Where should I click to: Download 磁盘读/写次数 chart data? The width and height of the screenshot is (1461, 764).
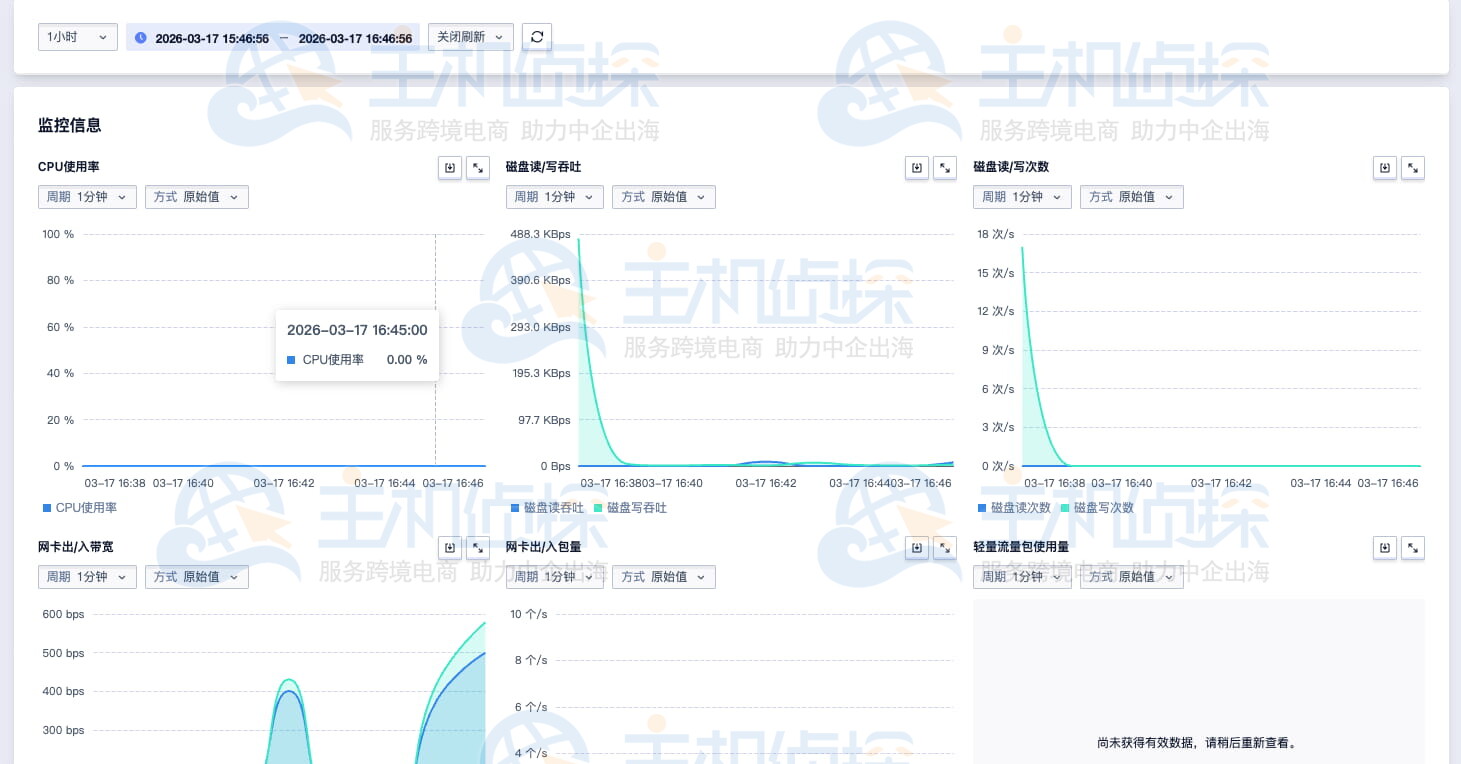1384,168
